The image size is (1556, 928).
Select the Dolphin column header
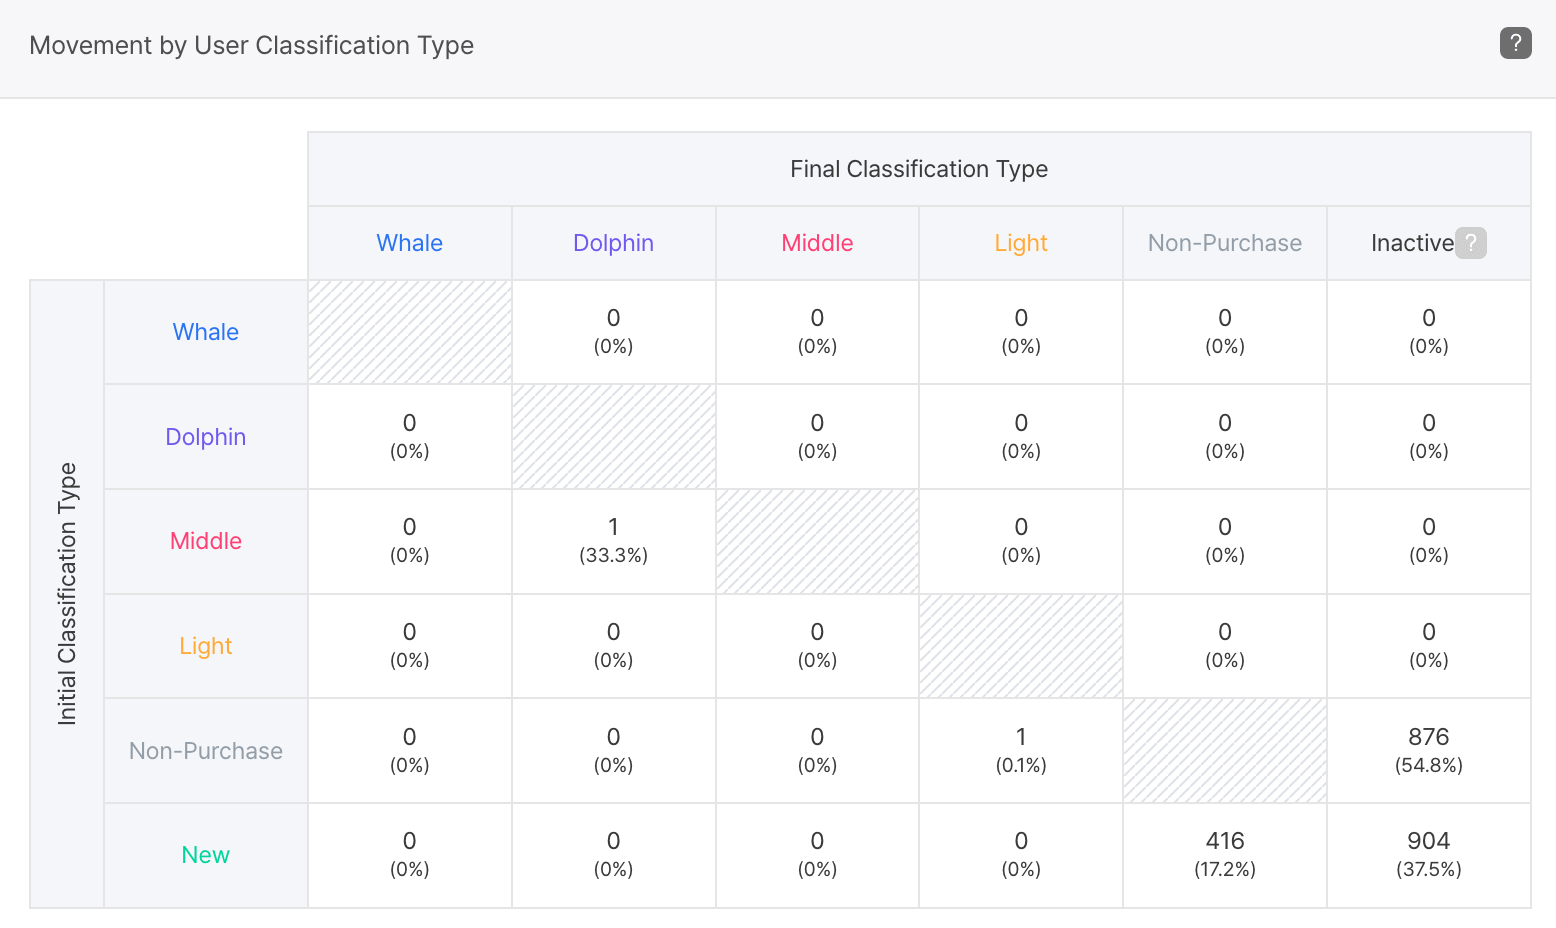[x=613, y=243]
